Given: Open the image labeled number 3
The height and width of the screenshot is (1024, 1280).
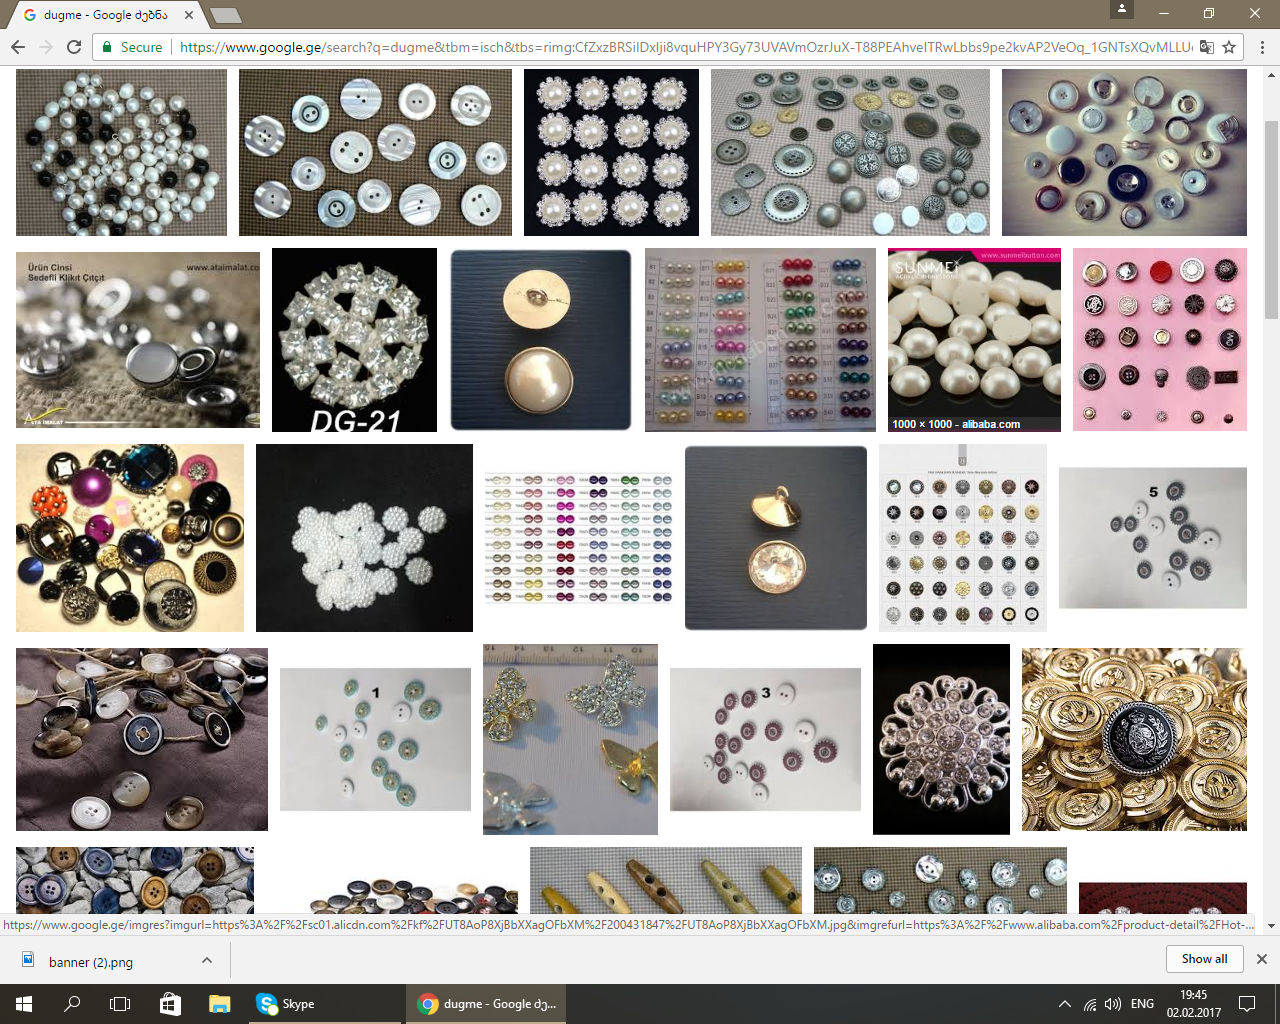Looking at the screenshot, I should pos(765,739).
